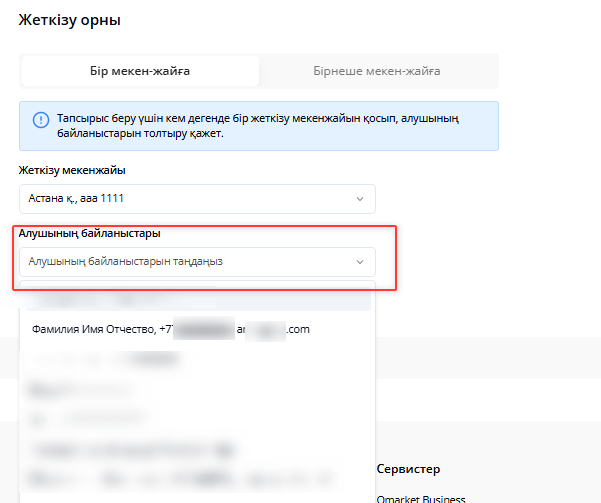This screenshot has width=601, height=503.
Task: Switch to "Бірнеше мекен-жайға" tab
Action: (378, 71)
